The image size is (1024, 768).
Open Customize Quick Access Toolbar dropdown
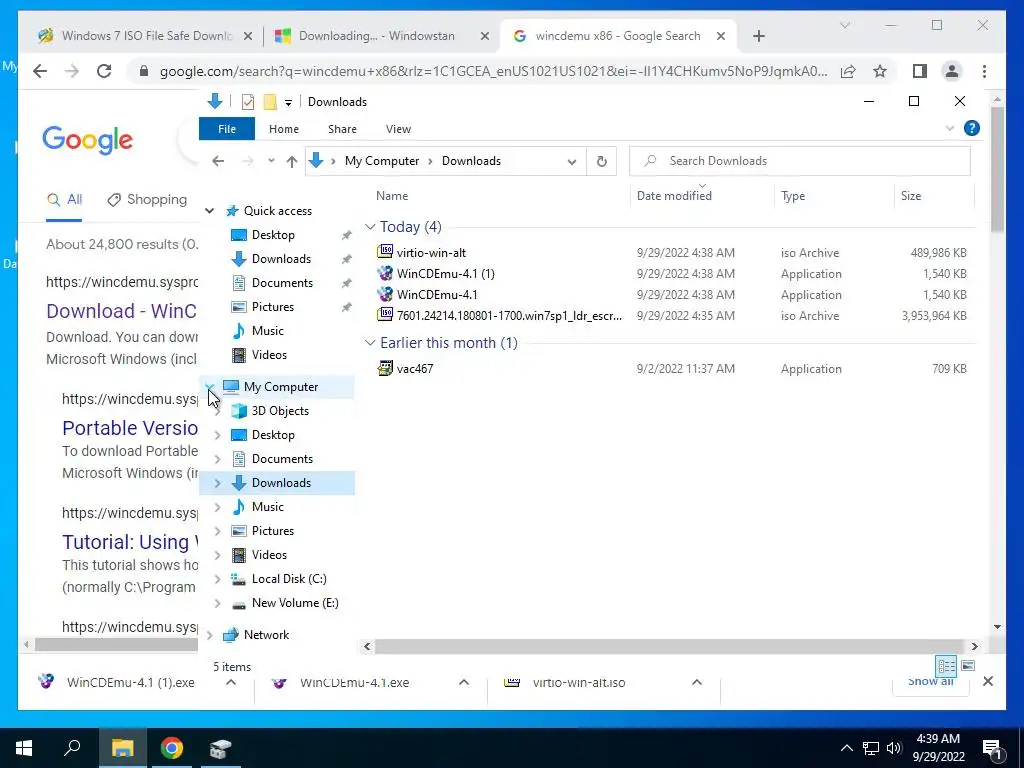[x=288, y=103]
